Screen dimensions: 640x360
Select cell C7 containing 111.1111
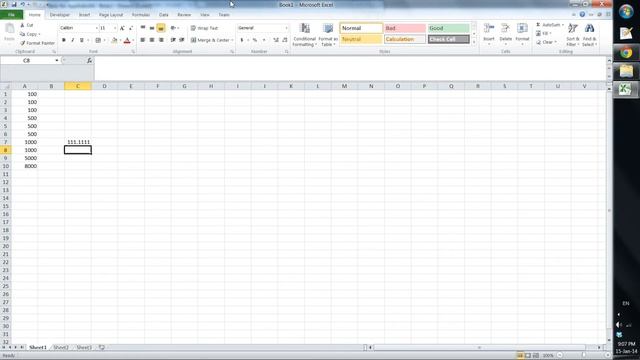click(x=78, y=142)
